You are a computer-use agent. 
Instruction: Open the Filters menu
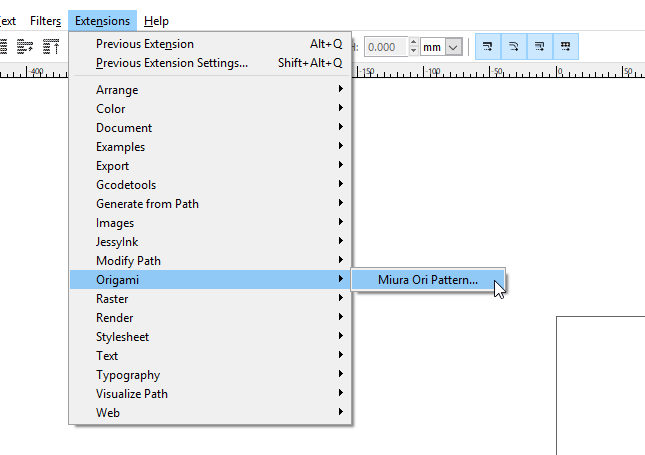coord(45,21)
